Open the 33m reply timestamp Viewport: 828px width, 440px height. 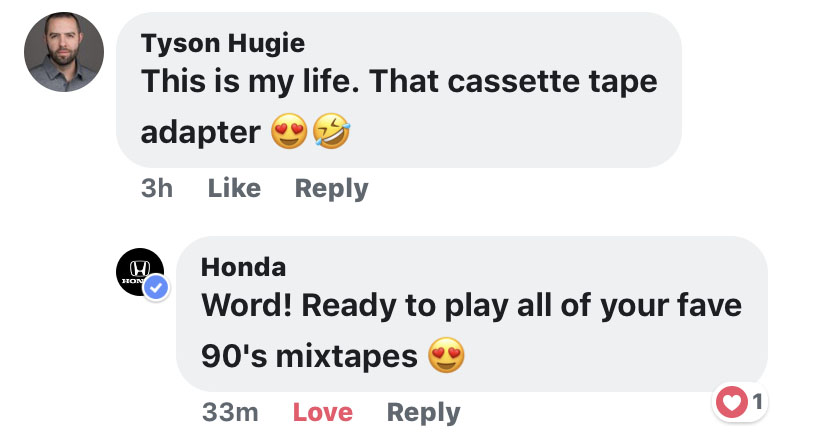(x=231, y=412)
